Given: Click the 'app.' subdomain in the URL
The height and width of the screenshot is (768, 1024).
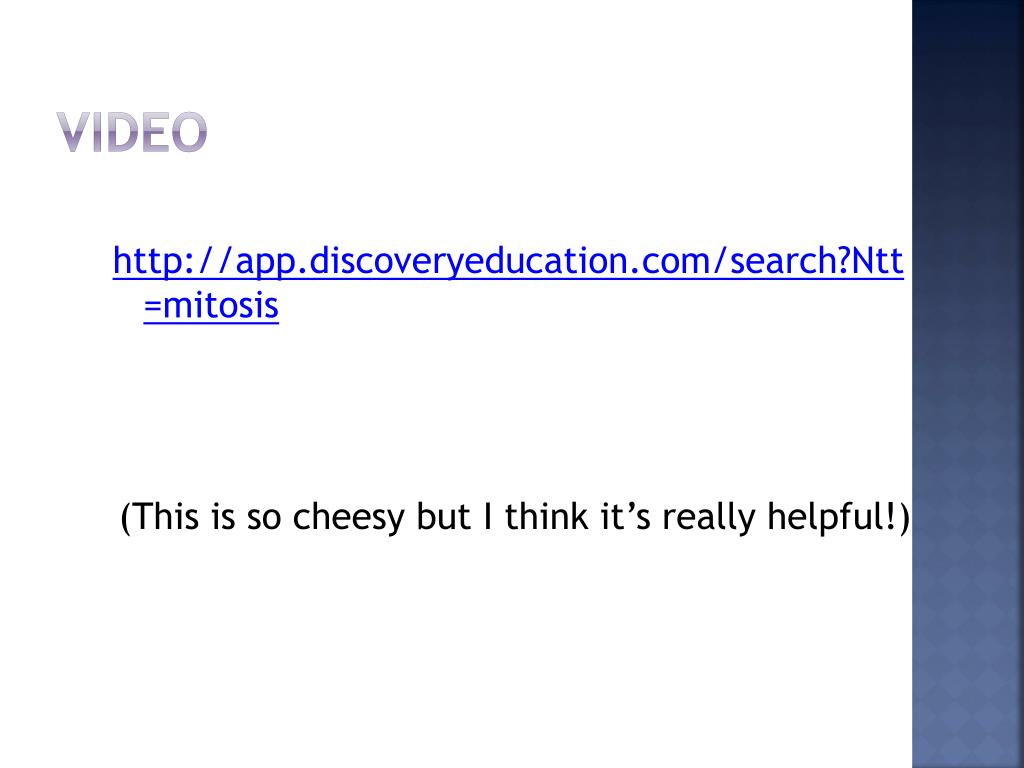Looking at the screenshot, I should click(270, 261).
